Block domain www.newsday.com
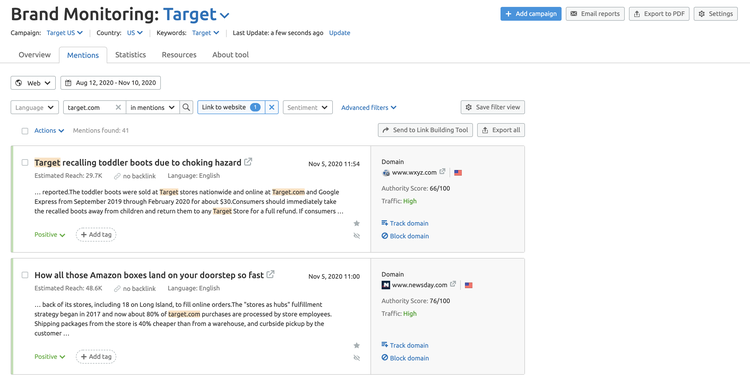The height and width of the screenshot is (379, 750). pyautogui.click(x=405, y=358)
